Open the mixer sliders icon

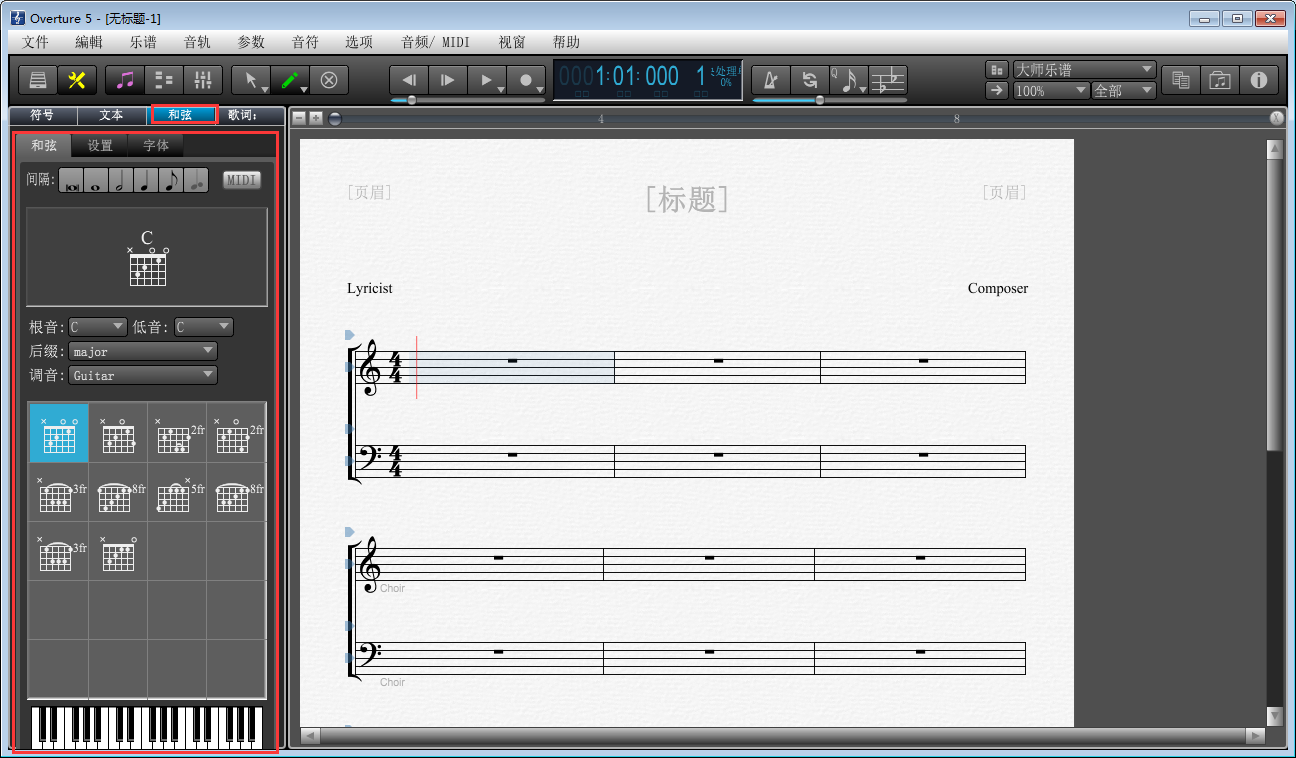click(x=203, y=80)
